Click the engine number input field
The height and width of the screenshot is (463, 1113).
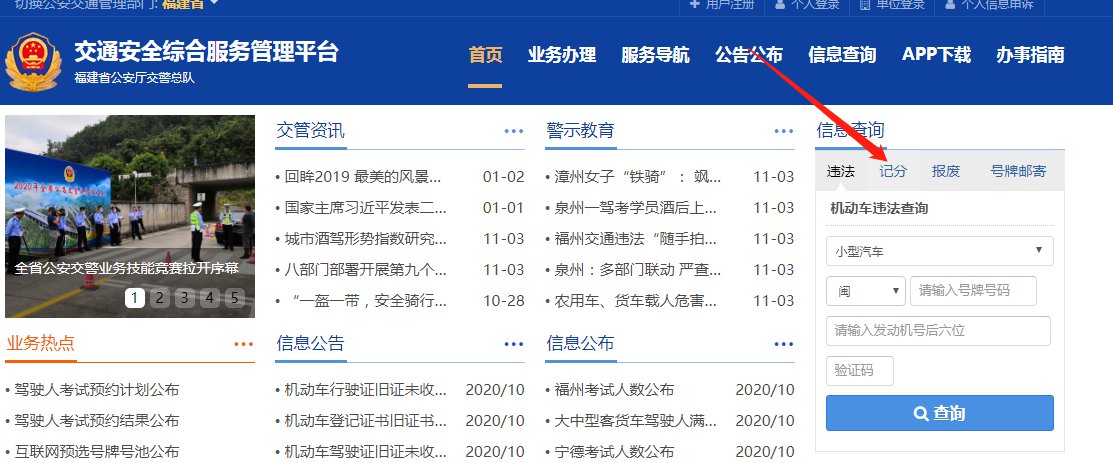point(938,331)
